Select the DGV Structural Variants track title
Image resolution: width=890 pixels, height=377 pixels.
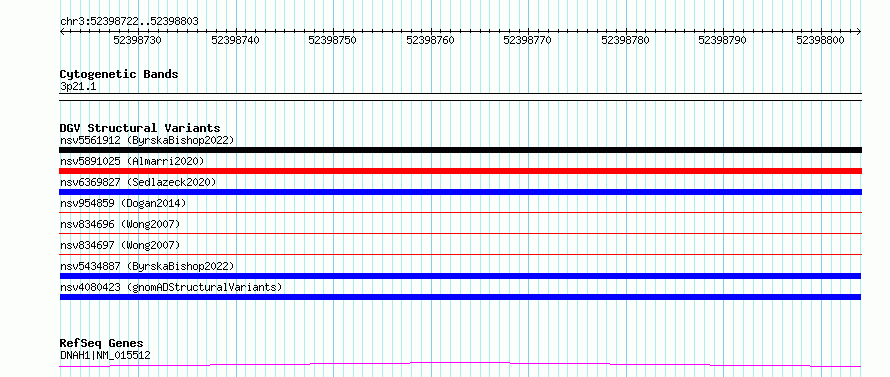(x=140, y=128)
